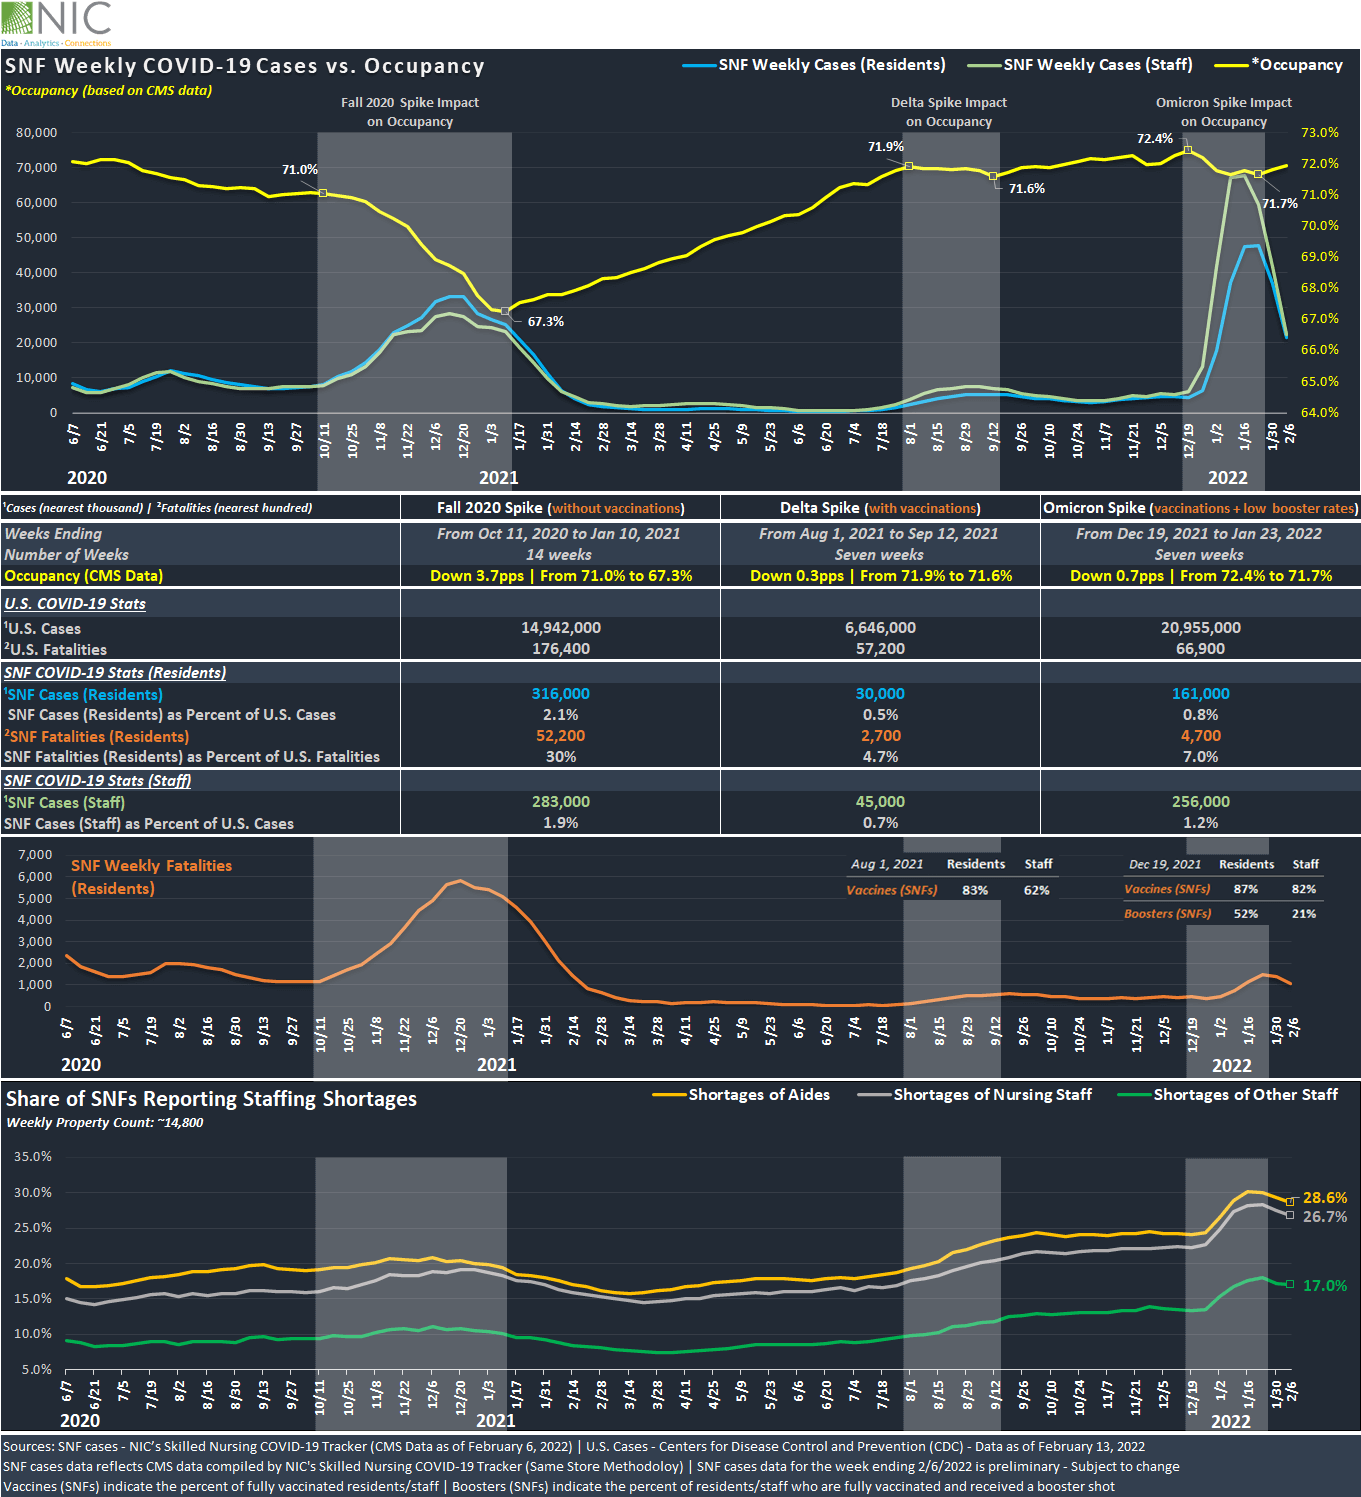Click 'Fall 2020 Spike Impact on Occupancy' annotation
1361x1497 pixels.
point(410,112)
